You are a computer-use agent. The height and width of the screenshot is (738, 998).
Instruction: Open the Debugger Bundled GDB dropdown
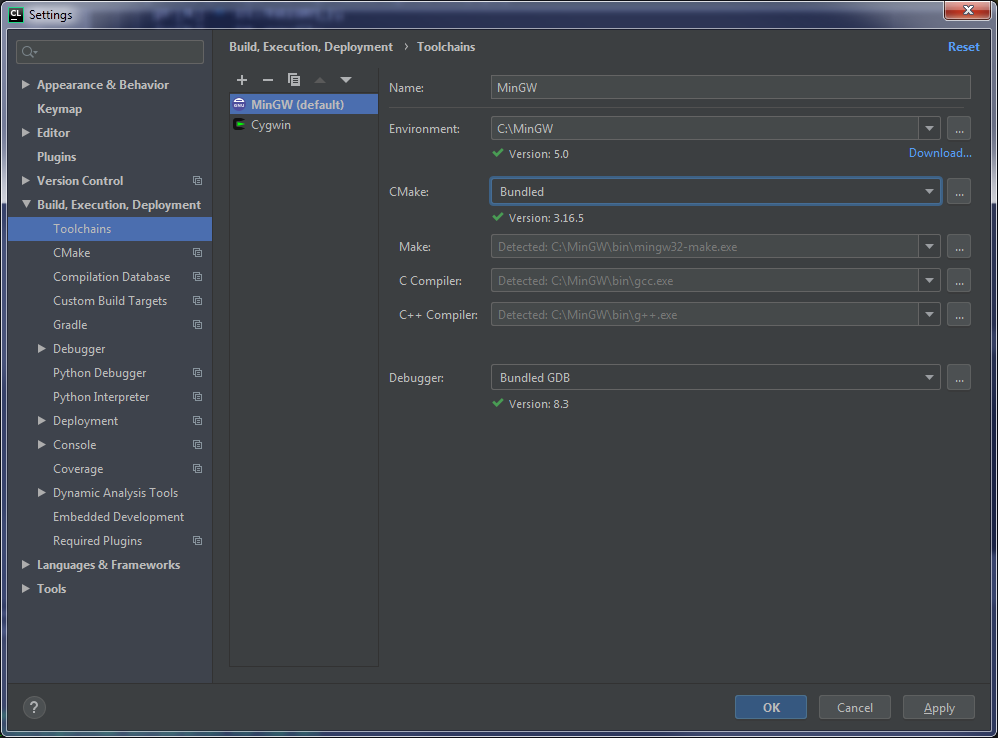929,377
